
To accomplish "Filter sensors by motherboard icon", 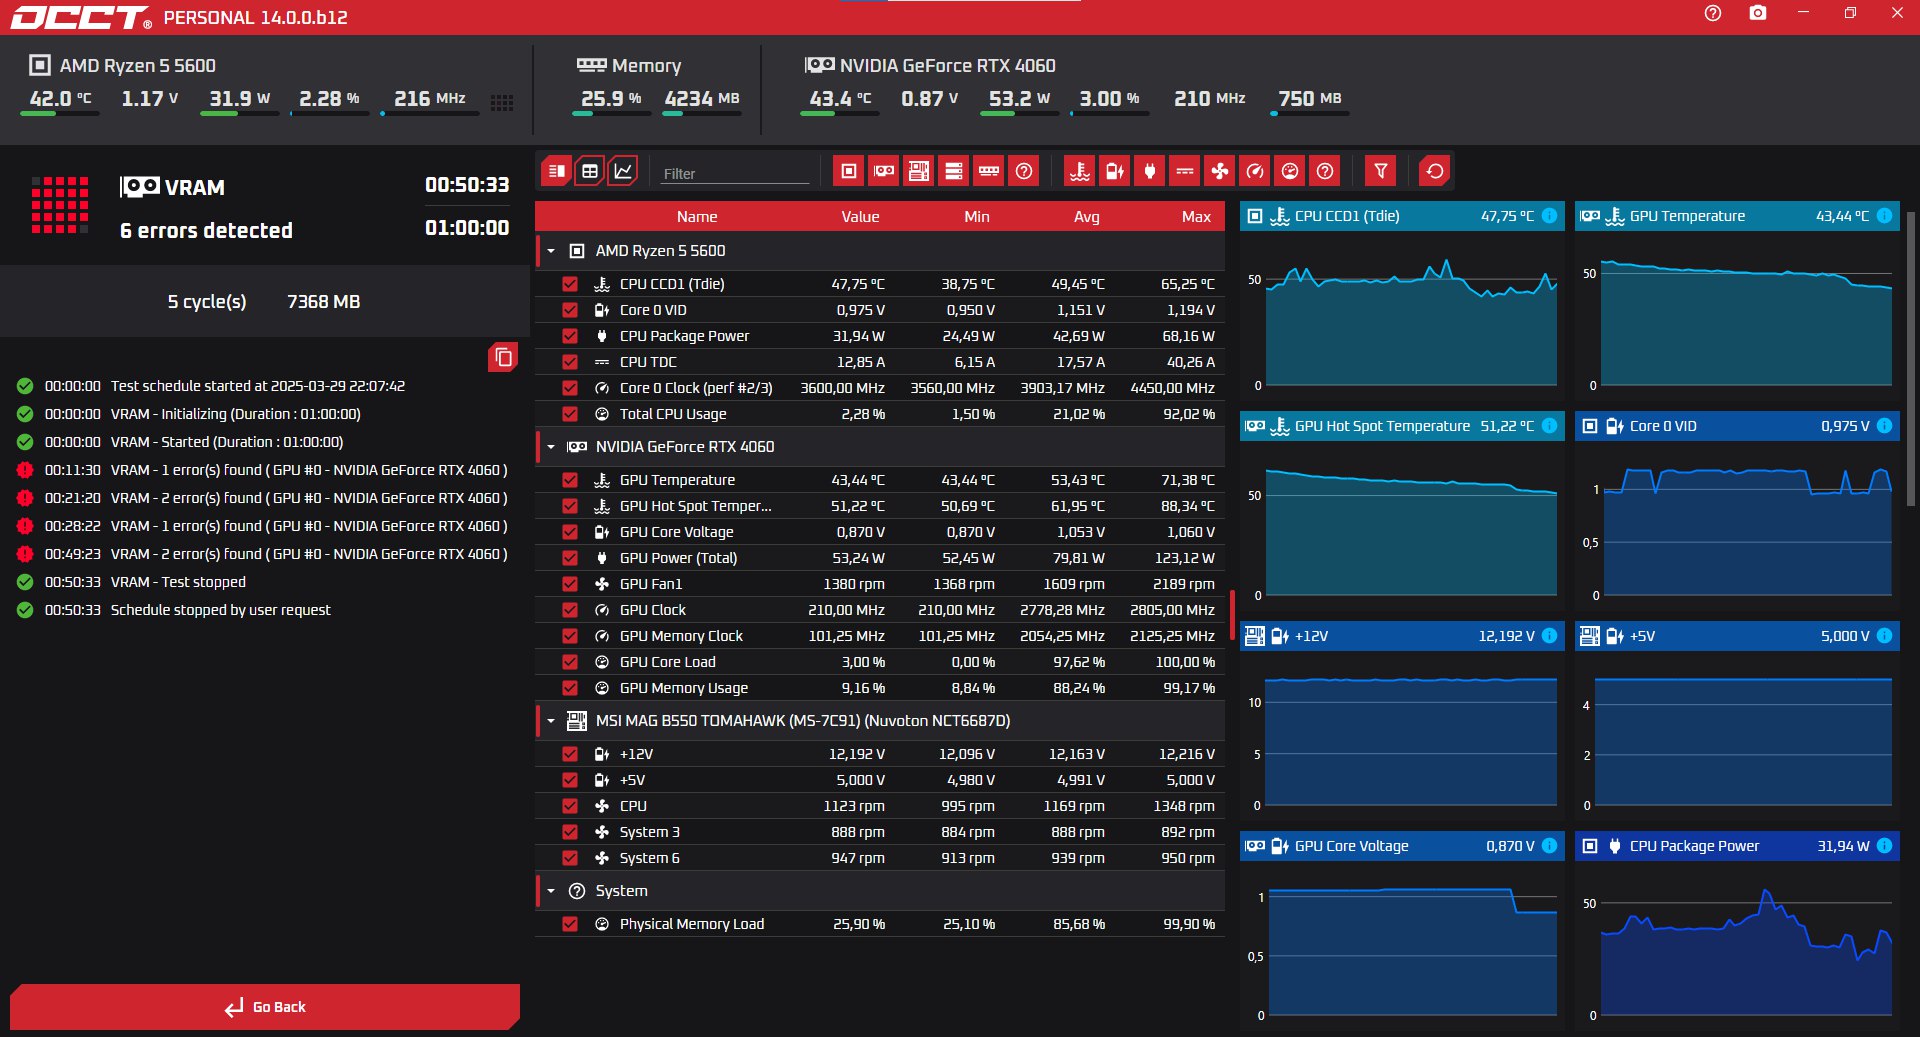I will point(919,171).
